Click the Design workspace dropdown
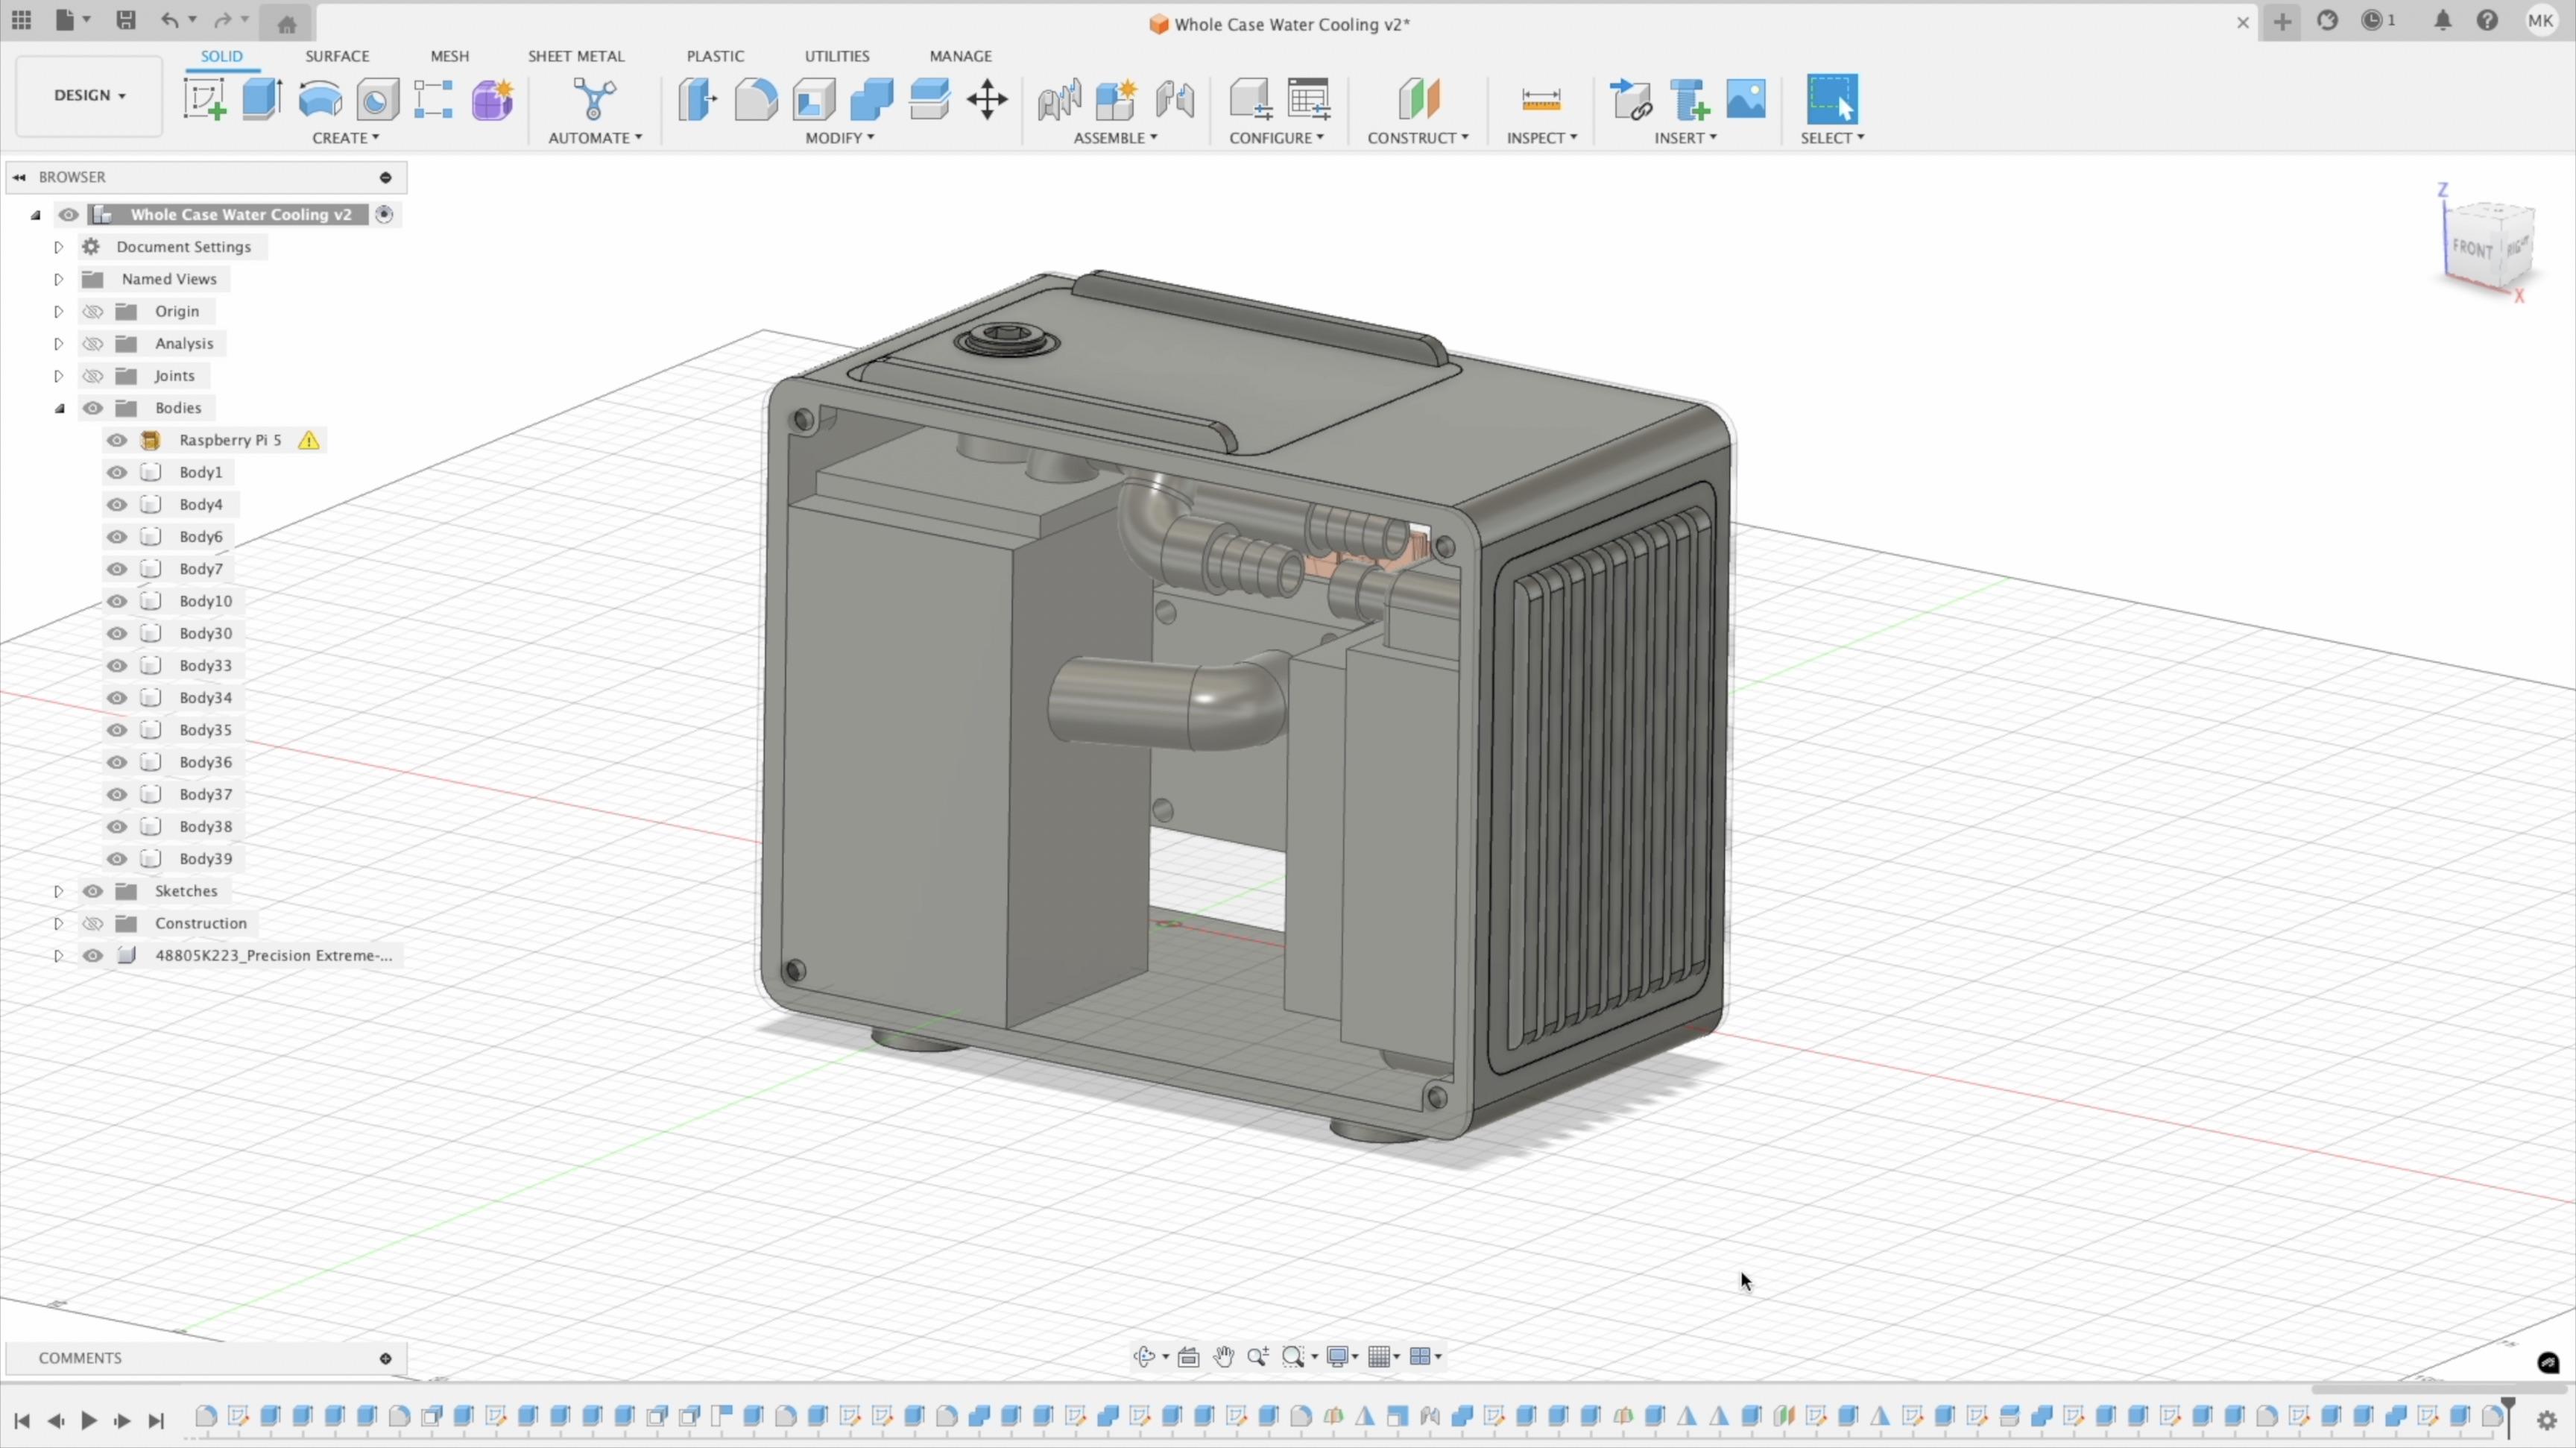This screenshot has height=1448, width=2576. click(x=89, y=94)
